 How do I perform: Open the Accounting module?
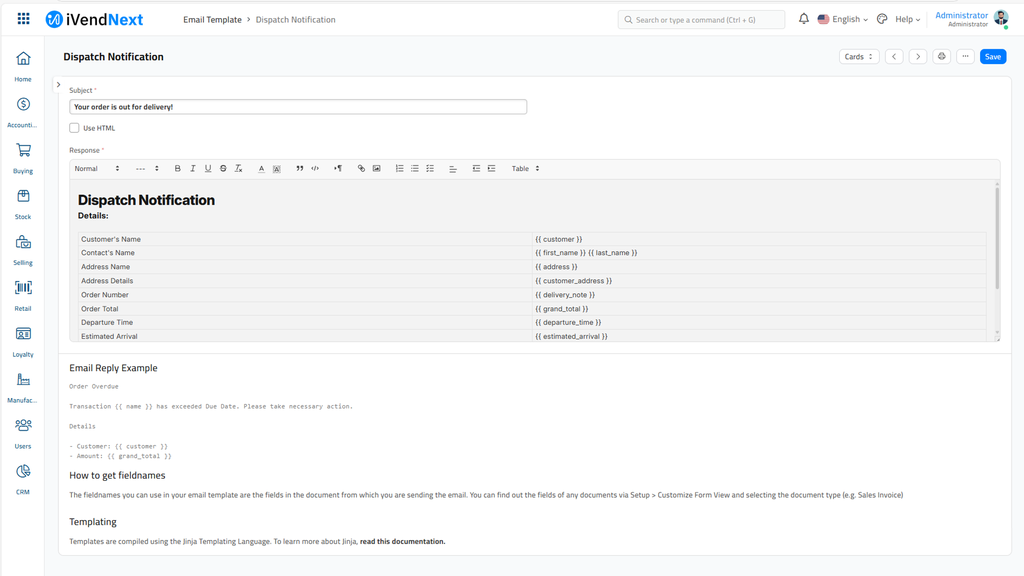(23, 112)
